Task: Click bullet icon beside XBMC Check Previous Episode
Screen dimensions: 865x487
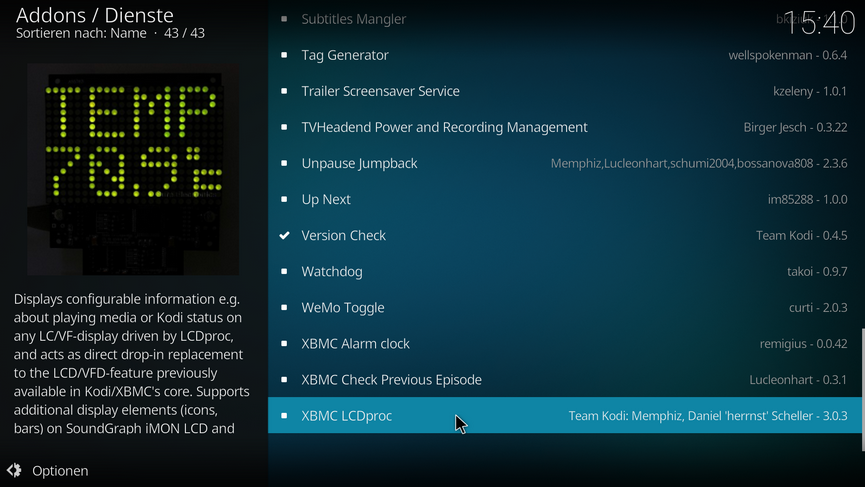Action: pyautogui.click(x=284, y=379)
